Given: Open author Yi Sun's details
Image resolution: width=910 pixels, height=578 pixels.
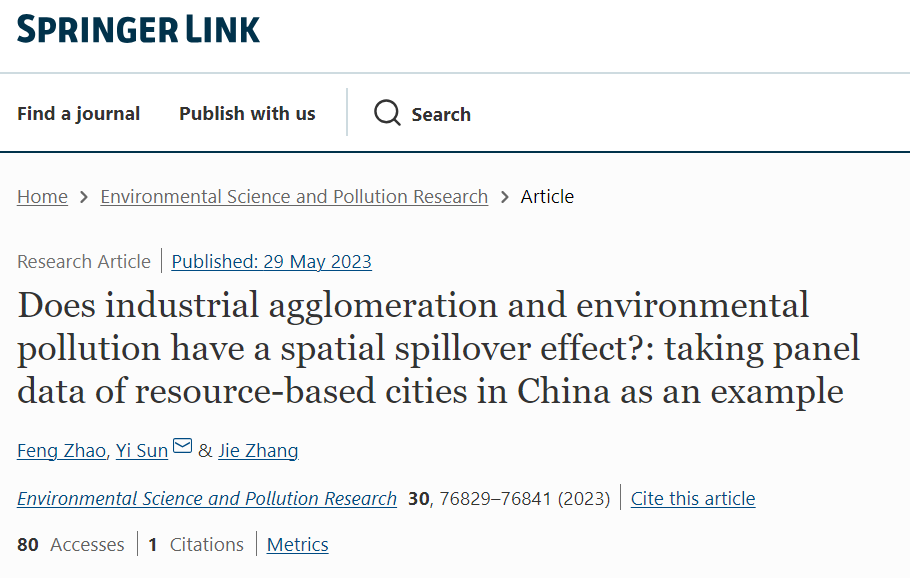Looking at the screenshot, I should pos(142,451).
